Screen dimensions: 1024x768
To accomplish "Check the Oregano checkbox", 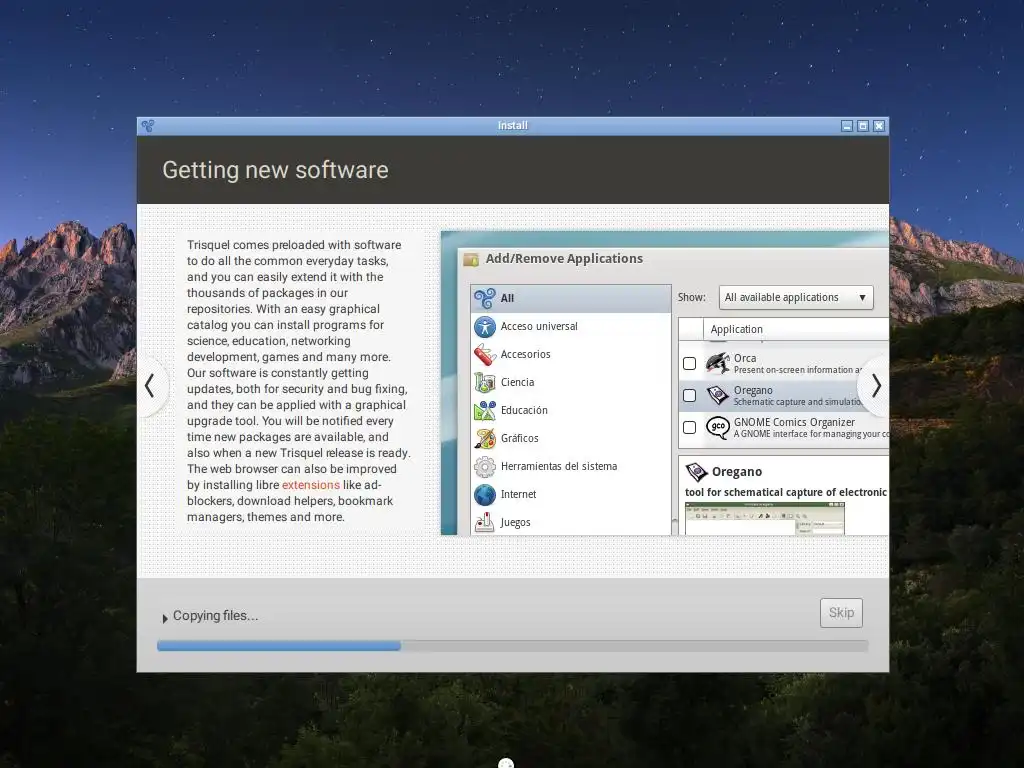I will pos(689,396).
